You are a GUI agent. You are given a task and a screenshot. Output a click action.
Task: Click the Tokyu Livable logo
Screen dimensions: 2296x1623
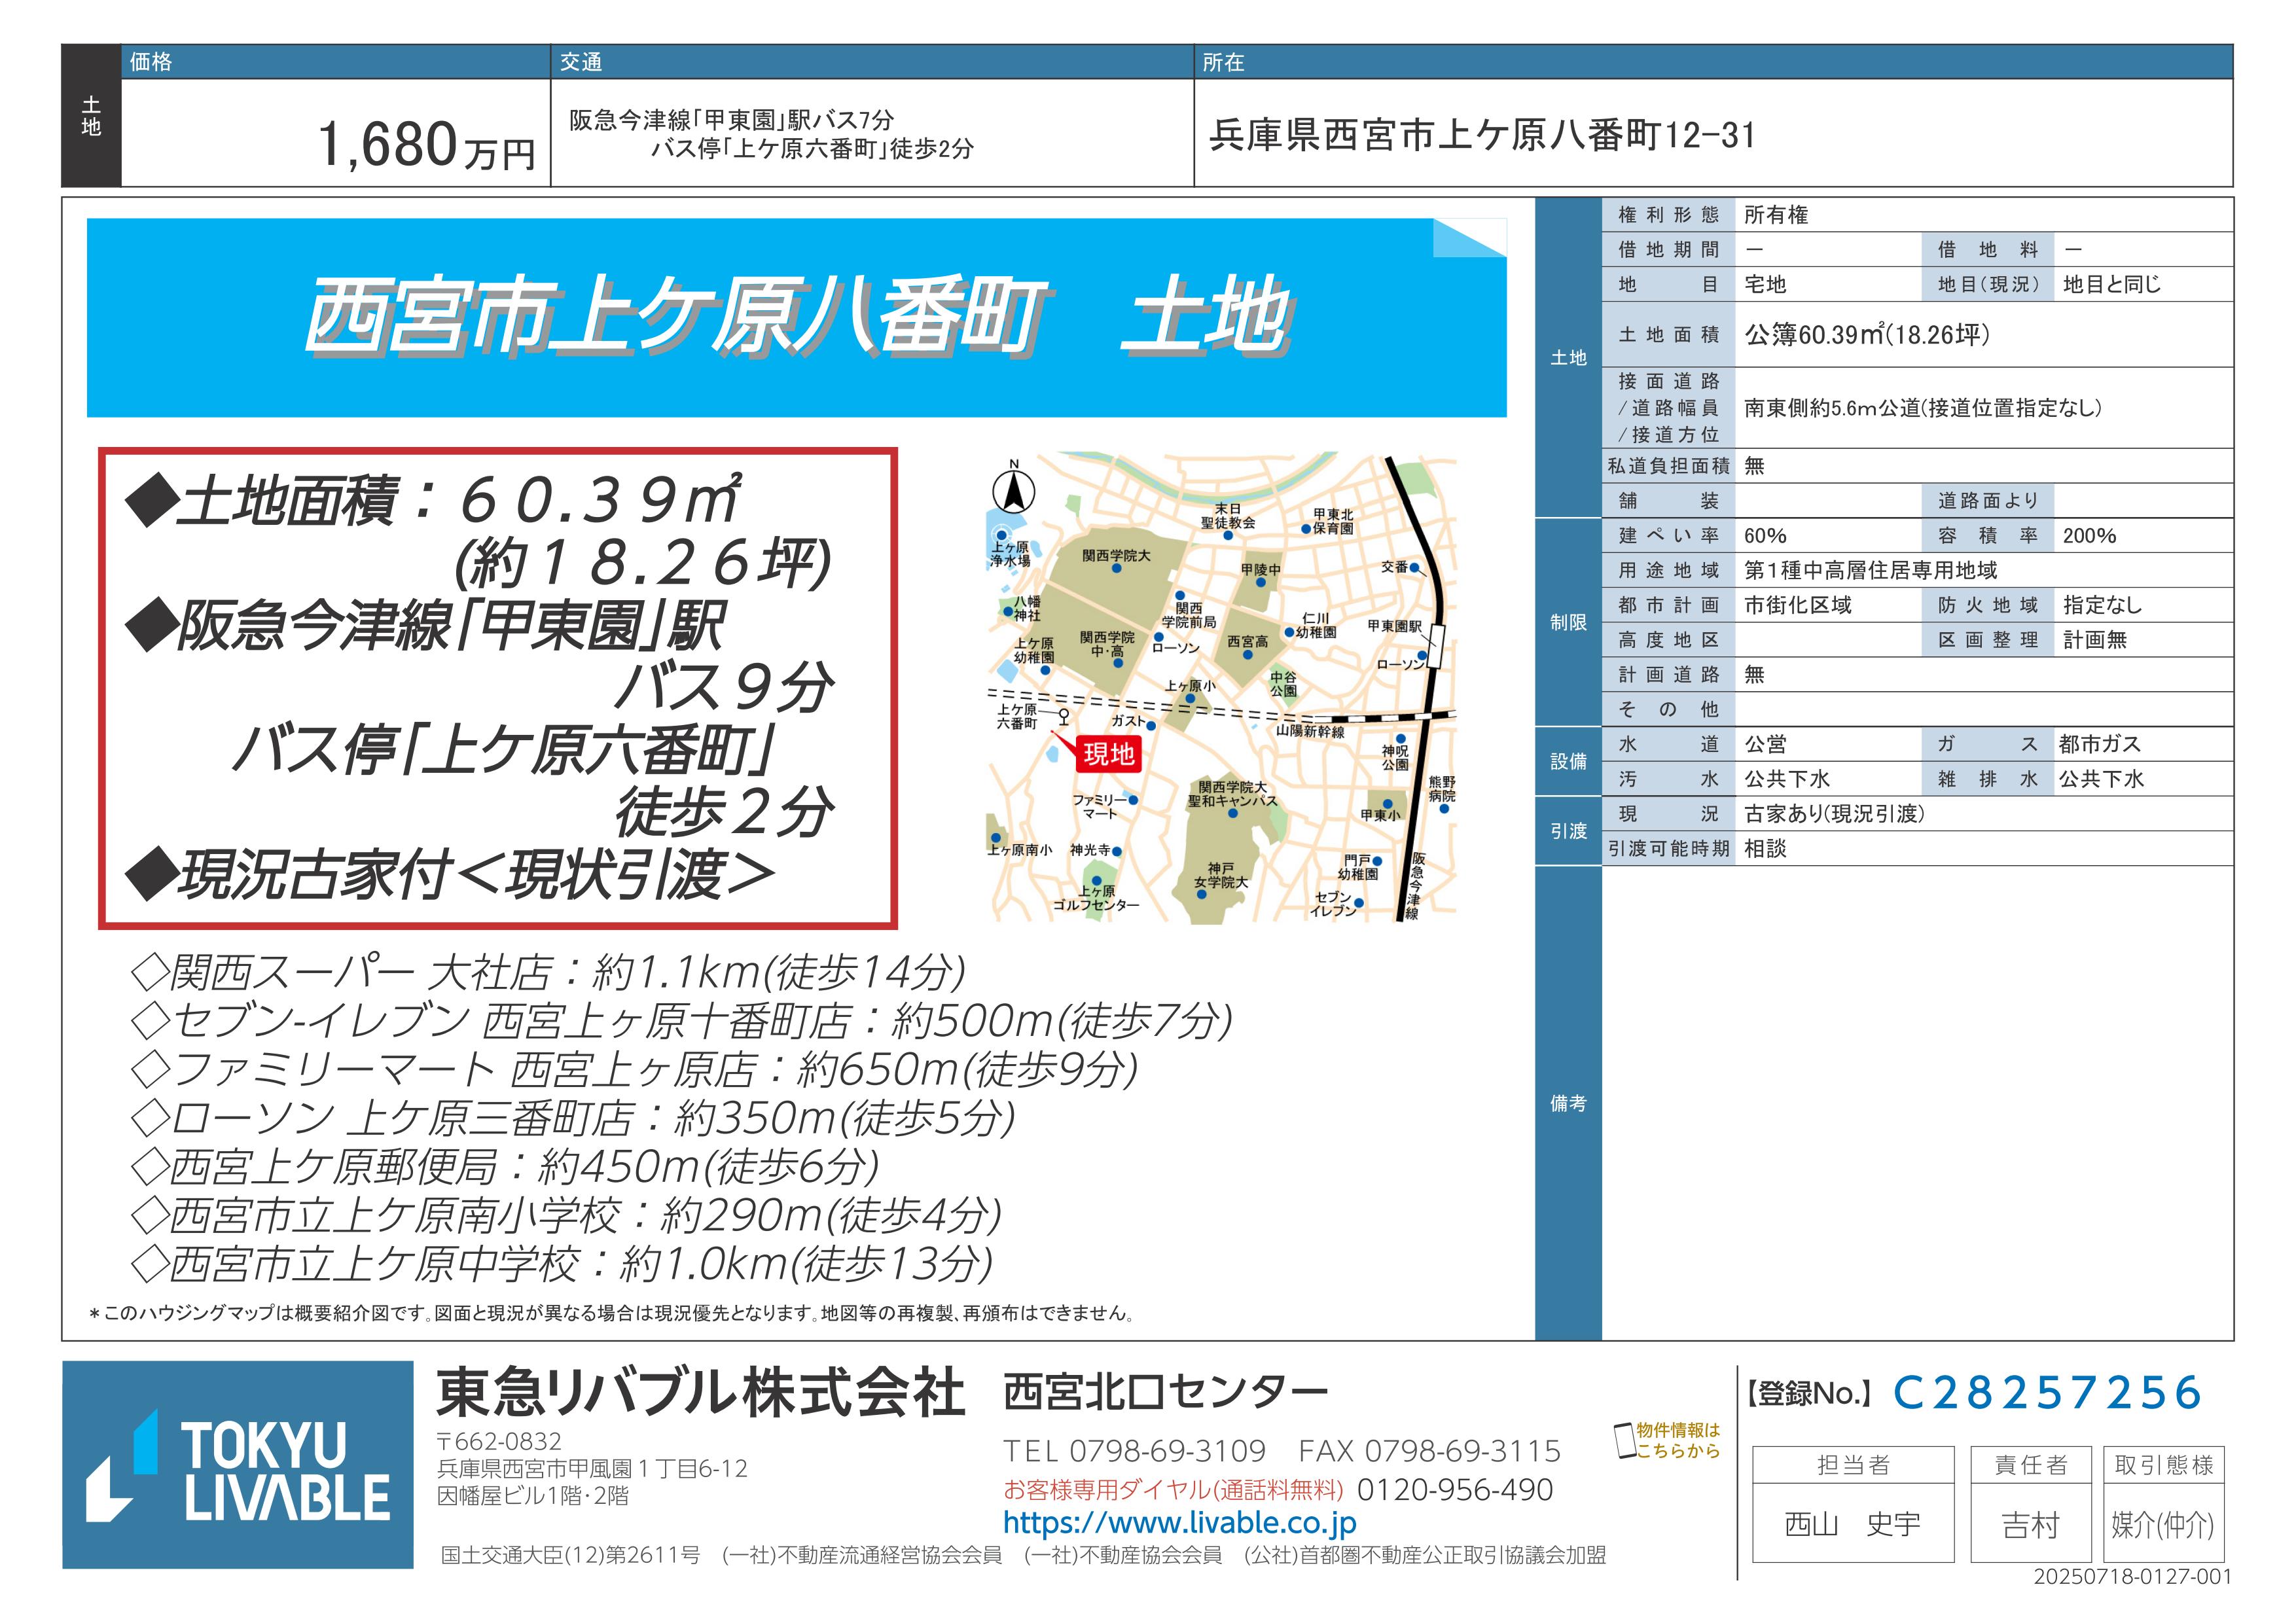(237, 1464)
